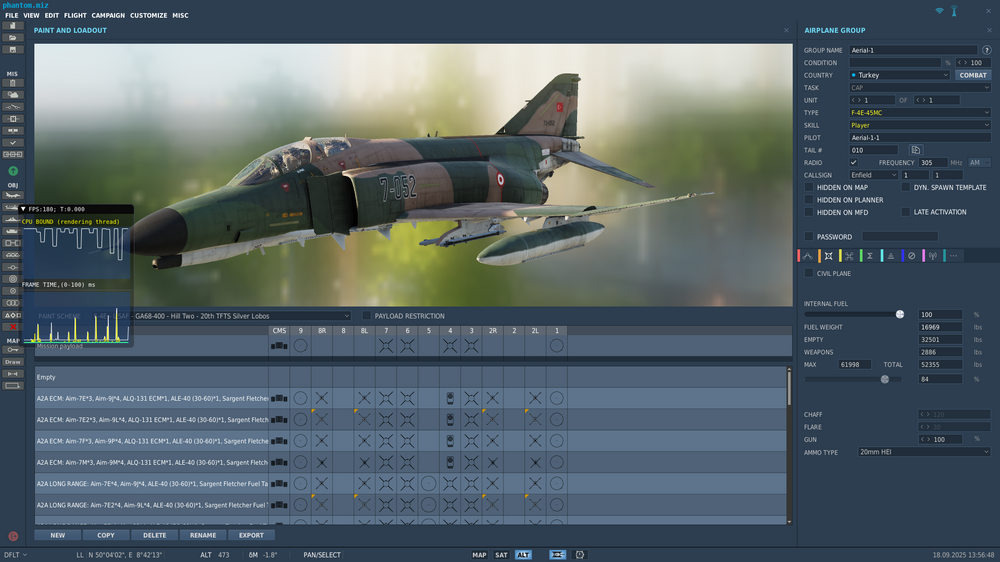
Task: Open the weather settings cloud icon
Action: click(13, 94)
